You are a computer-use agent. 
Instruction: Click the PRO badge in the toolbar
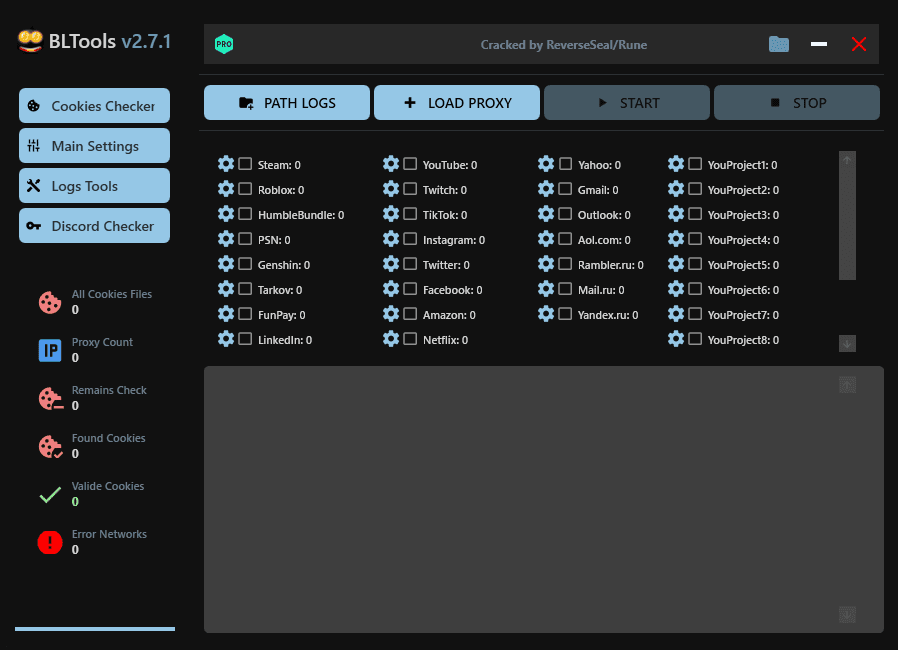224,44
